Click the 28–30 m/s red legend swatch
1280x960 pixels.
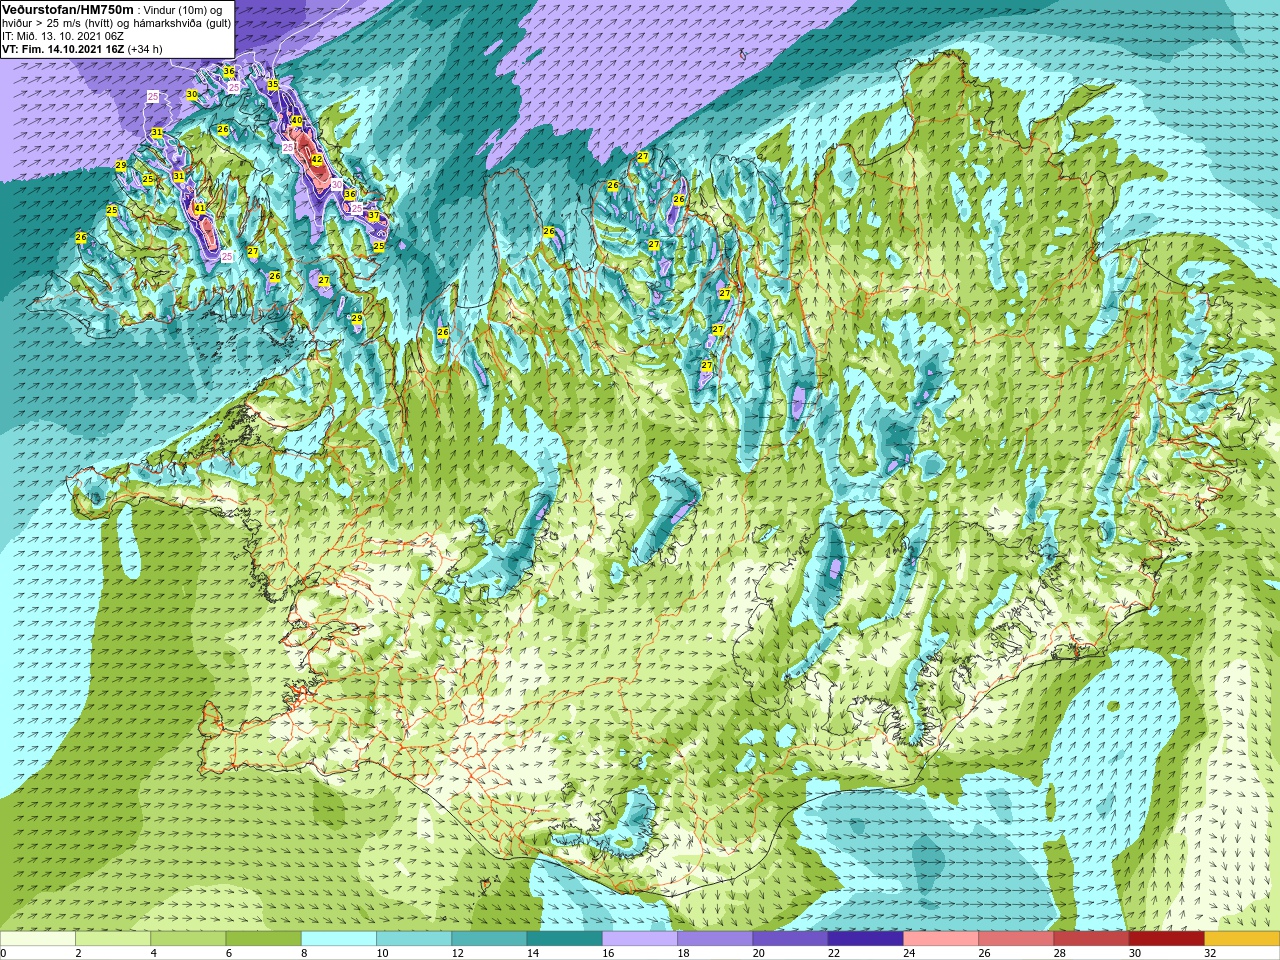pyautogui.click(x=1091, y=939)
